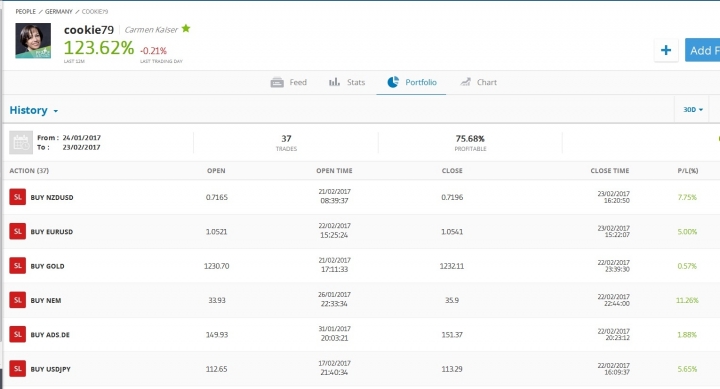Click the blue Add button
Image resolution: width=720 pixels, height=389 pixels.
703,50
